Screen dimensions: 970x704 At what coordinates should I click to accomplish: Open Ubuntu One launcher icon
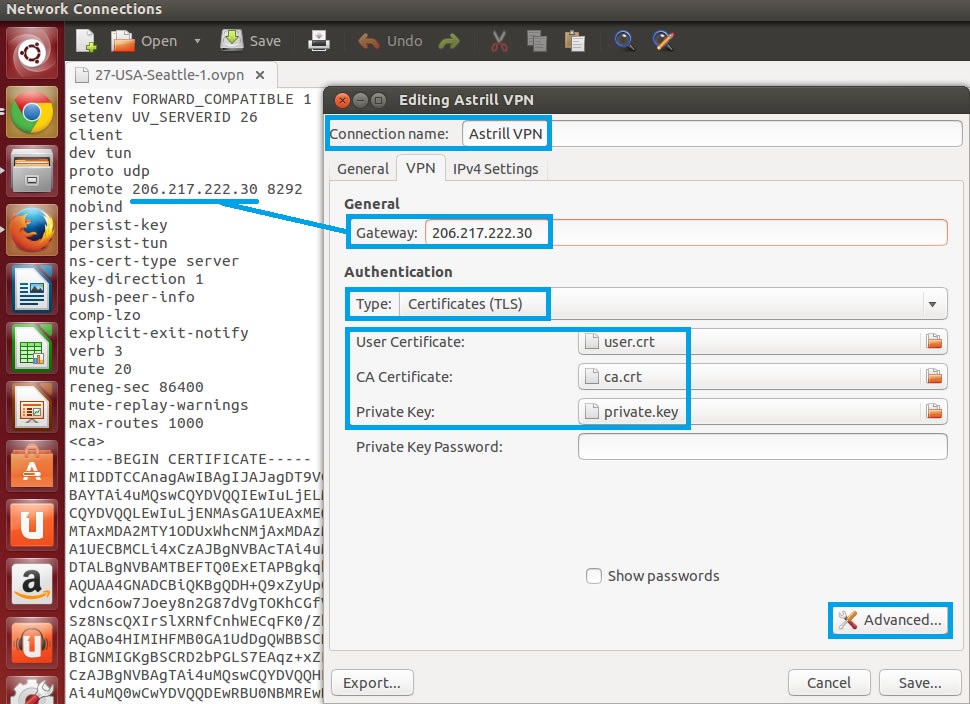[32, 525]
